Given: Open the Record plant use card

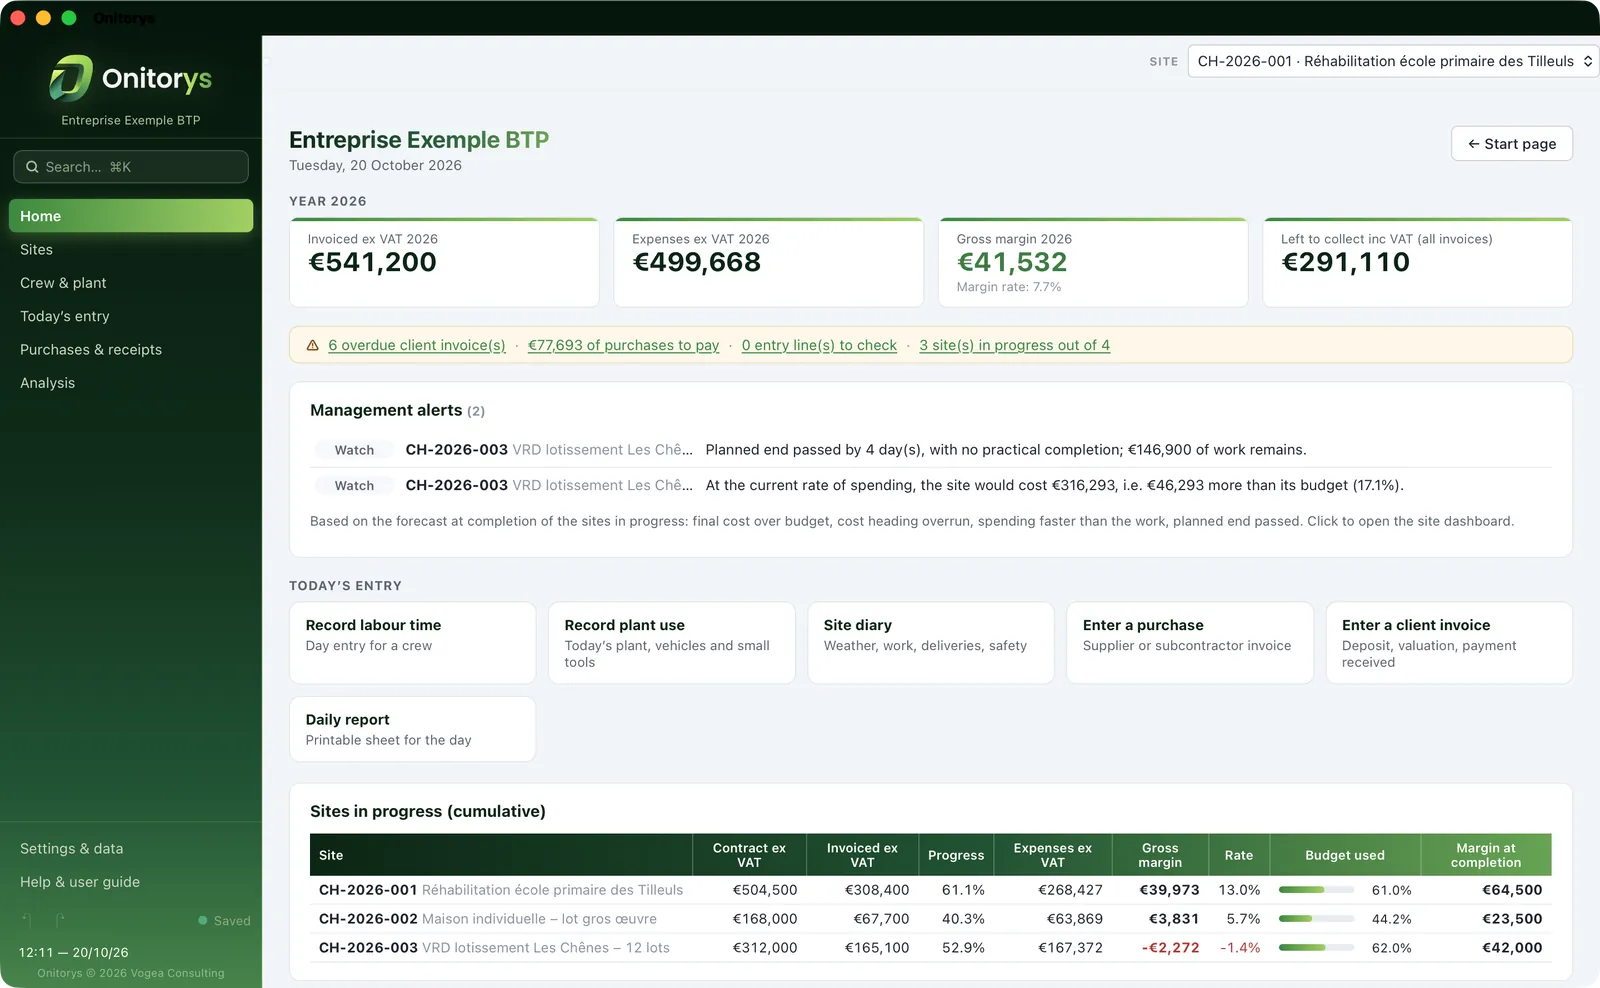Looking at the screenshot, I should click(671, 643).
